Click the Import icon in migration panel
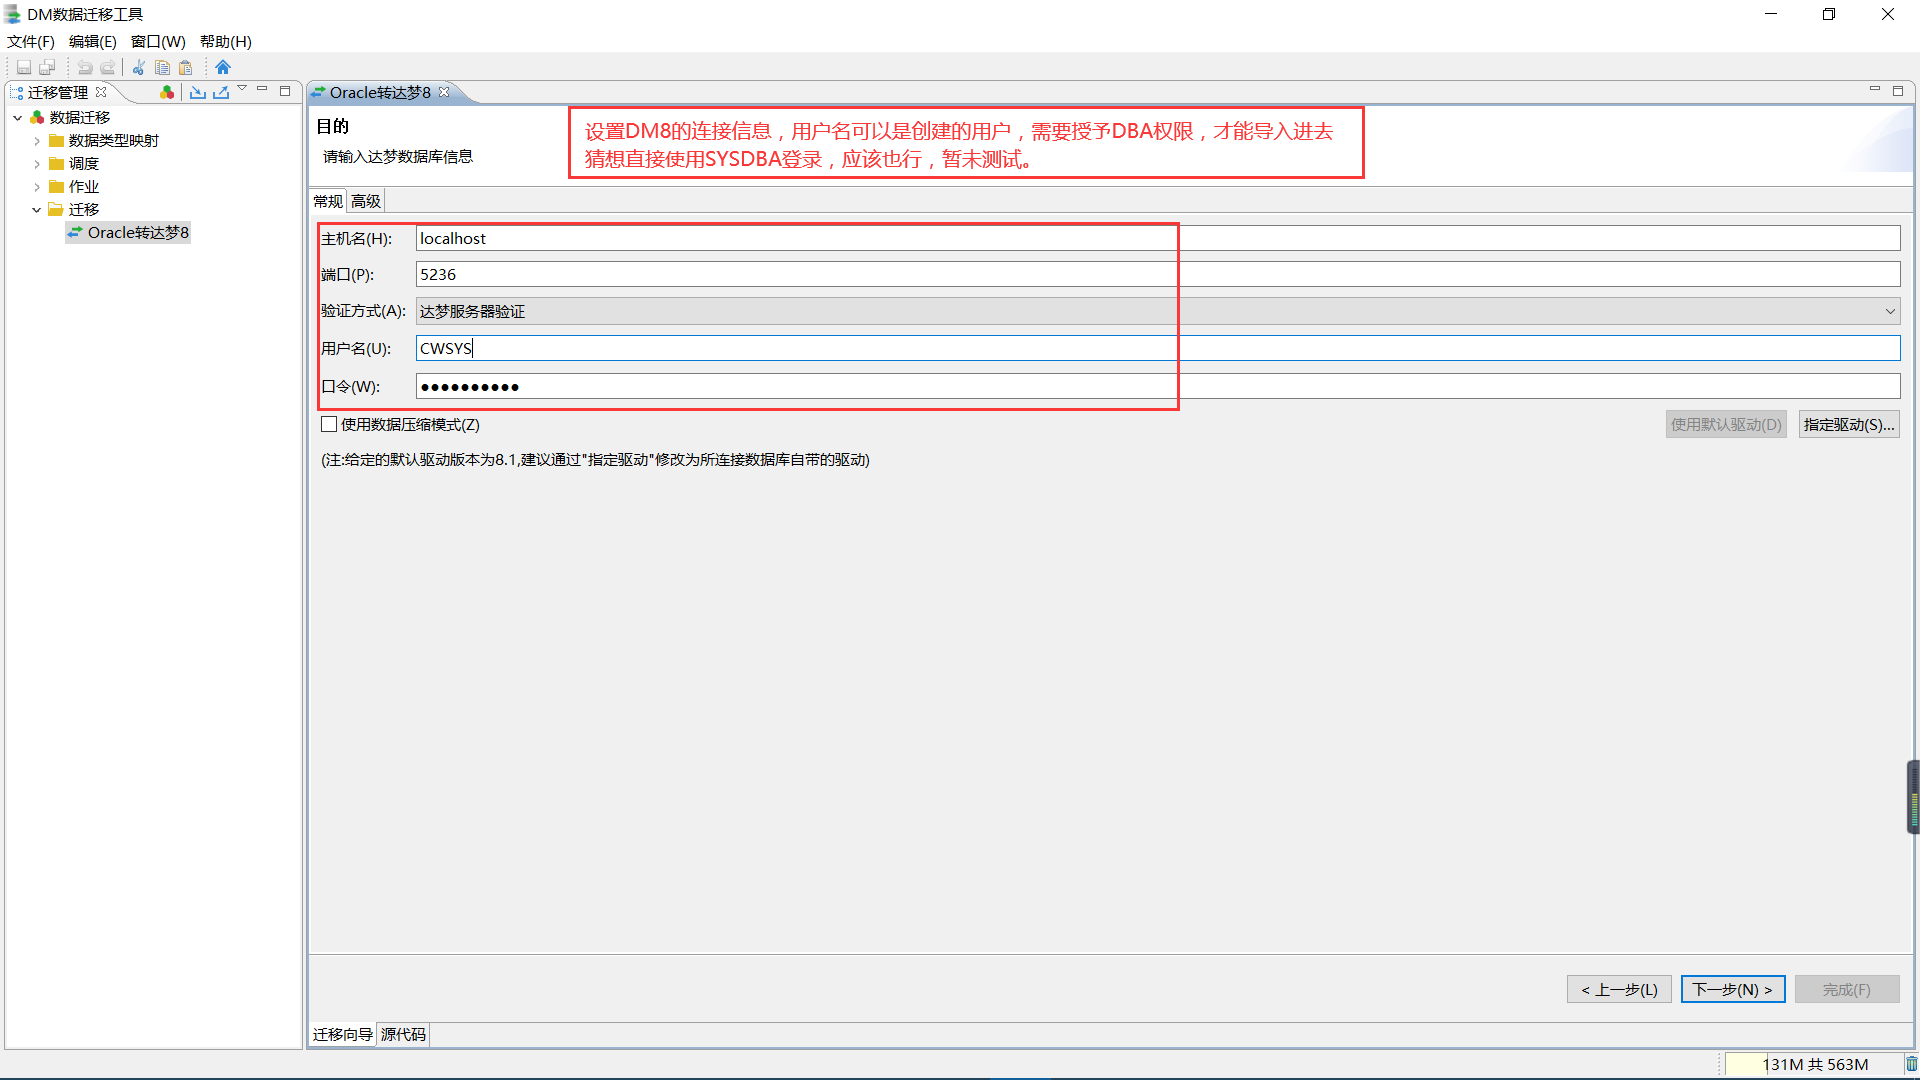Image resolution: width=1920 pixels, height=1080 pixels. coord(198,92)
